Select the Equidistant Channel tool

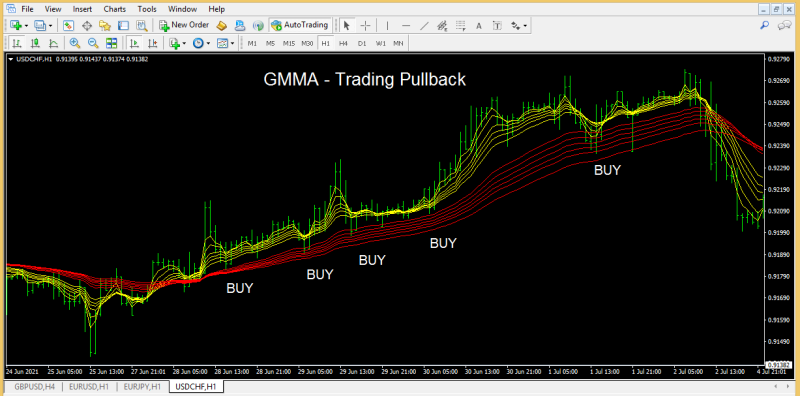[x=442, y=25]
